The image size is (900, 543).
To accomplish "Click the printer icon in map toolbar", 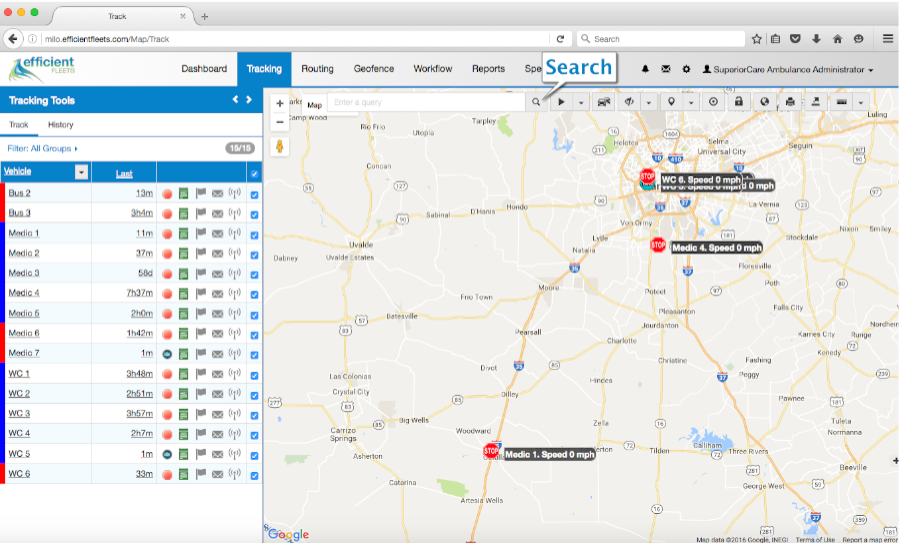I will pos(790,102).
